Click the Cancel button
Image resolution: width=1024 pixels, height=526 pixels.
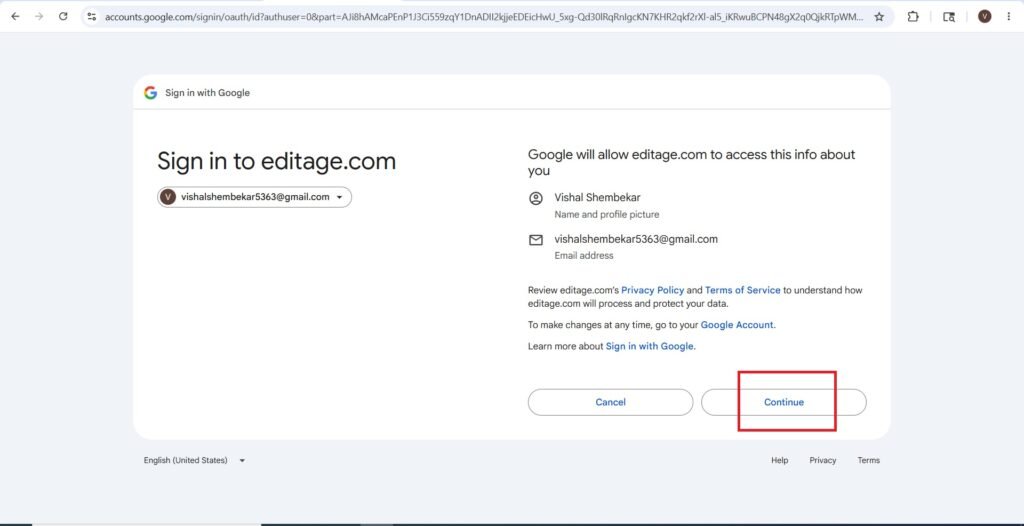click(610, 402)
